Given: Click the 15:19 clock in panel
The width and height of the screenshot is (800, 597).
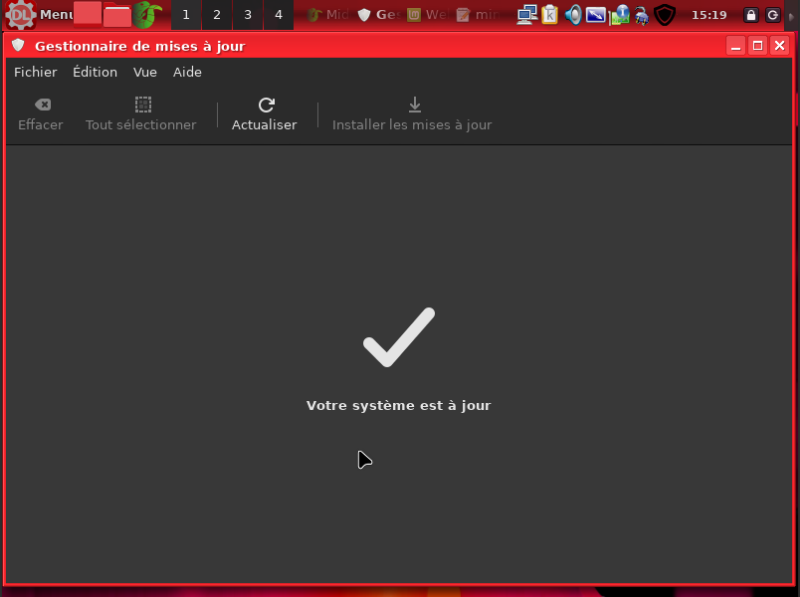Looking at the screenshot, I should pyautogui.click(x=709, y=15).
